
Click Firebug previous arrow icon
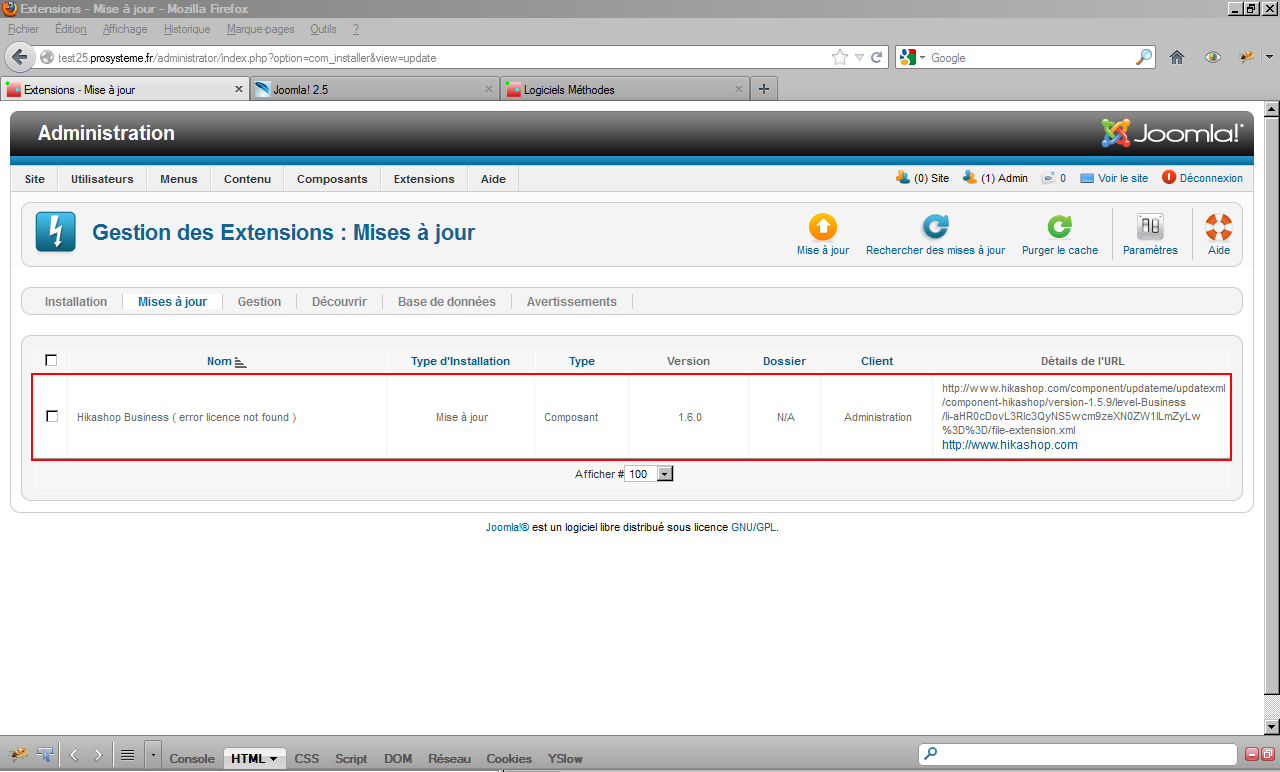click(x=74, y=756)
